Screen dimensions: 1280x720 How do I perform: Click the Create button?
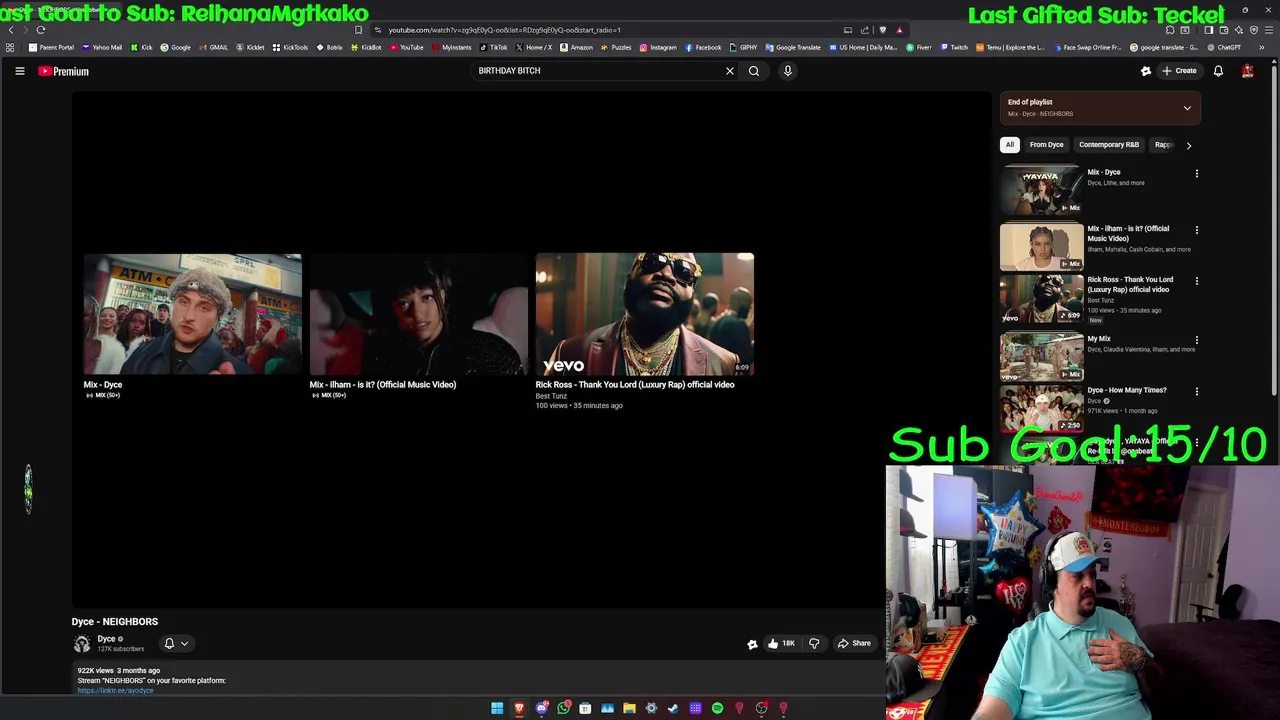[1179, 71]
